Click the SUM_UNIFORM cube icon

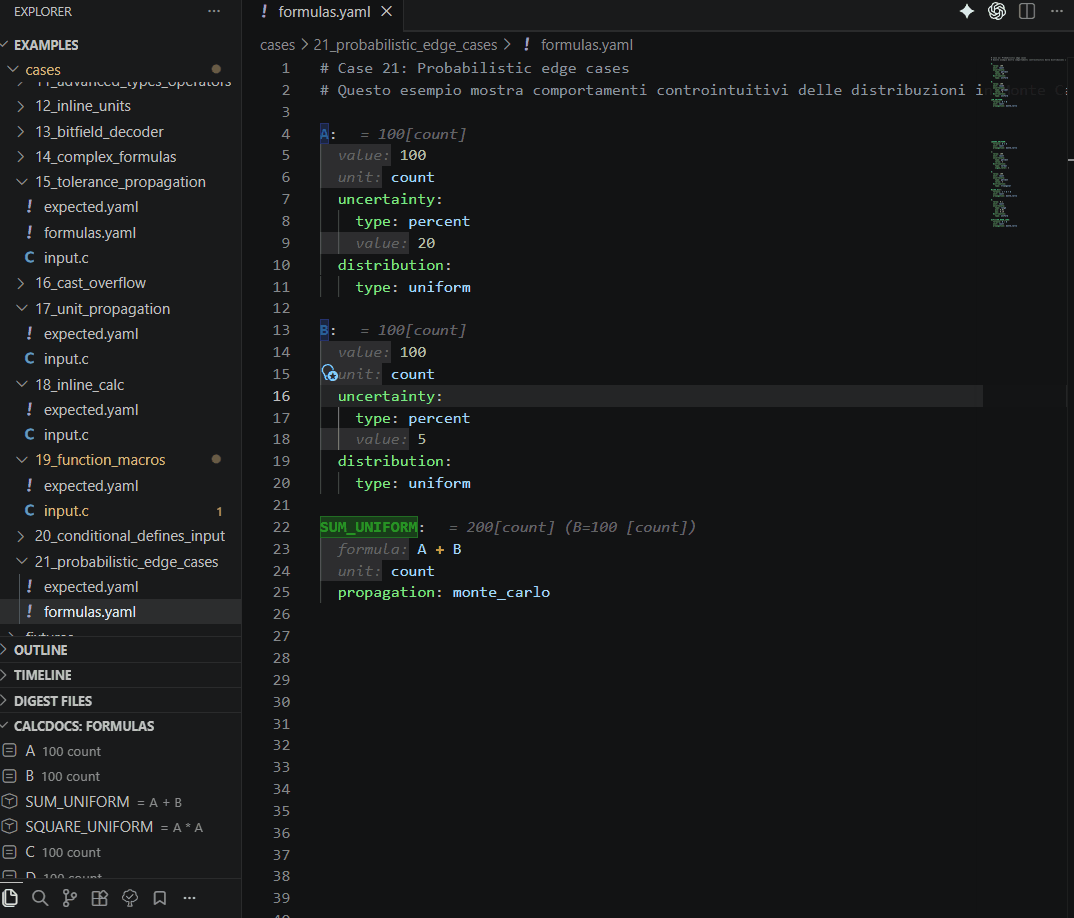(10, 802)
